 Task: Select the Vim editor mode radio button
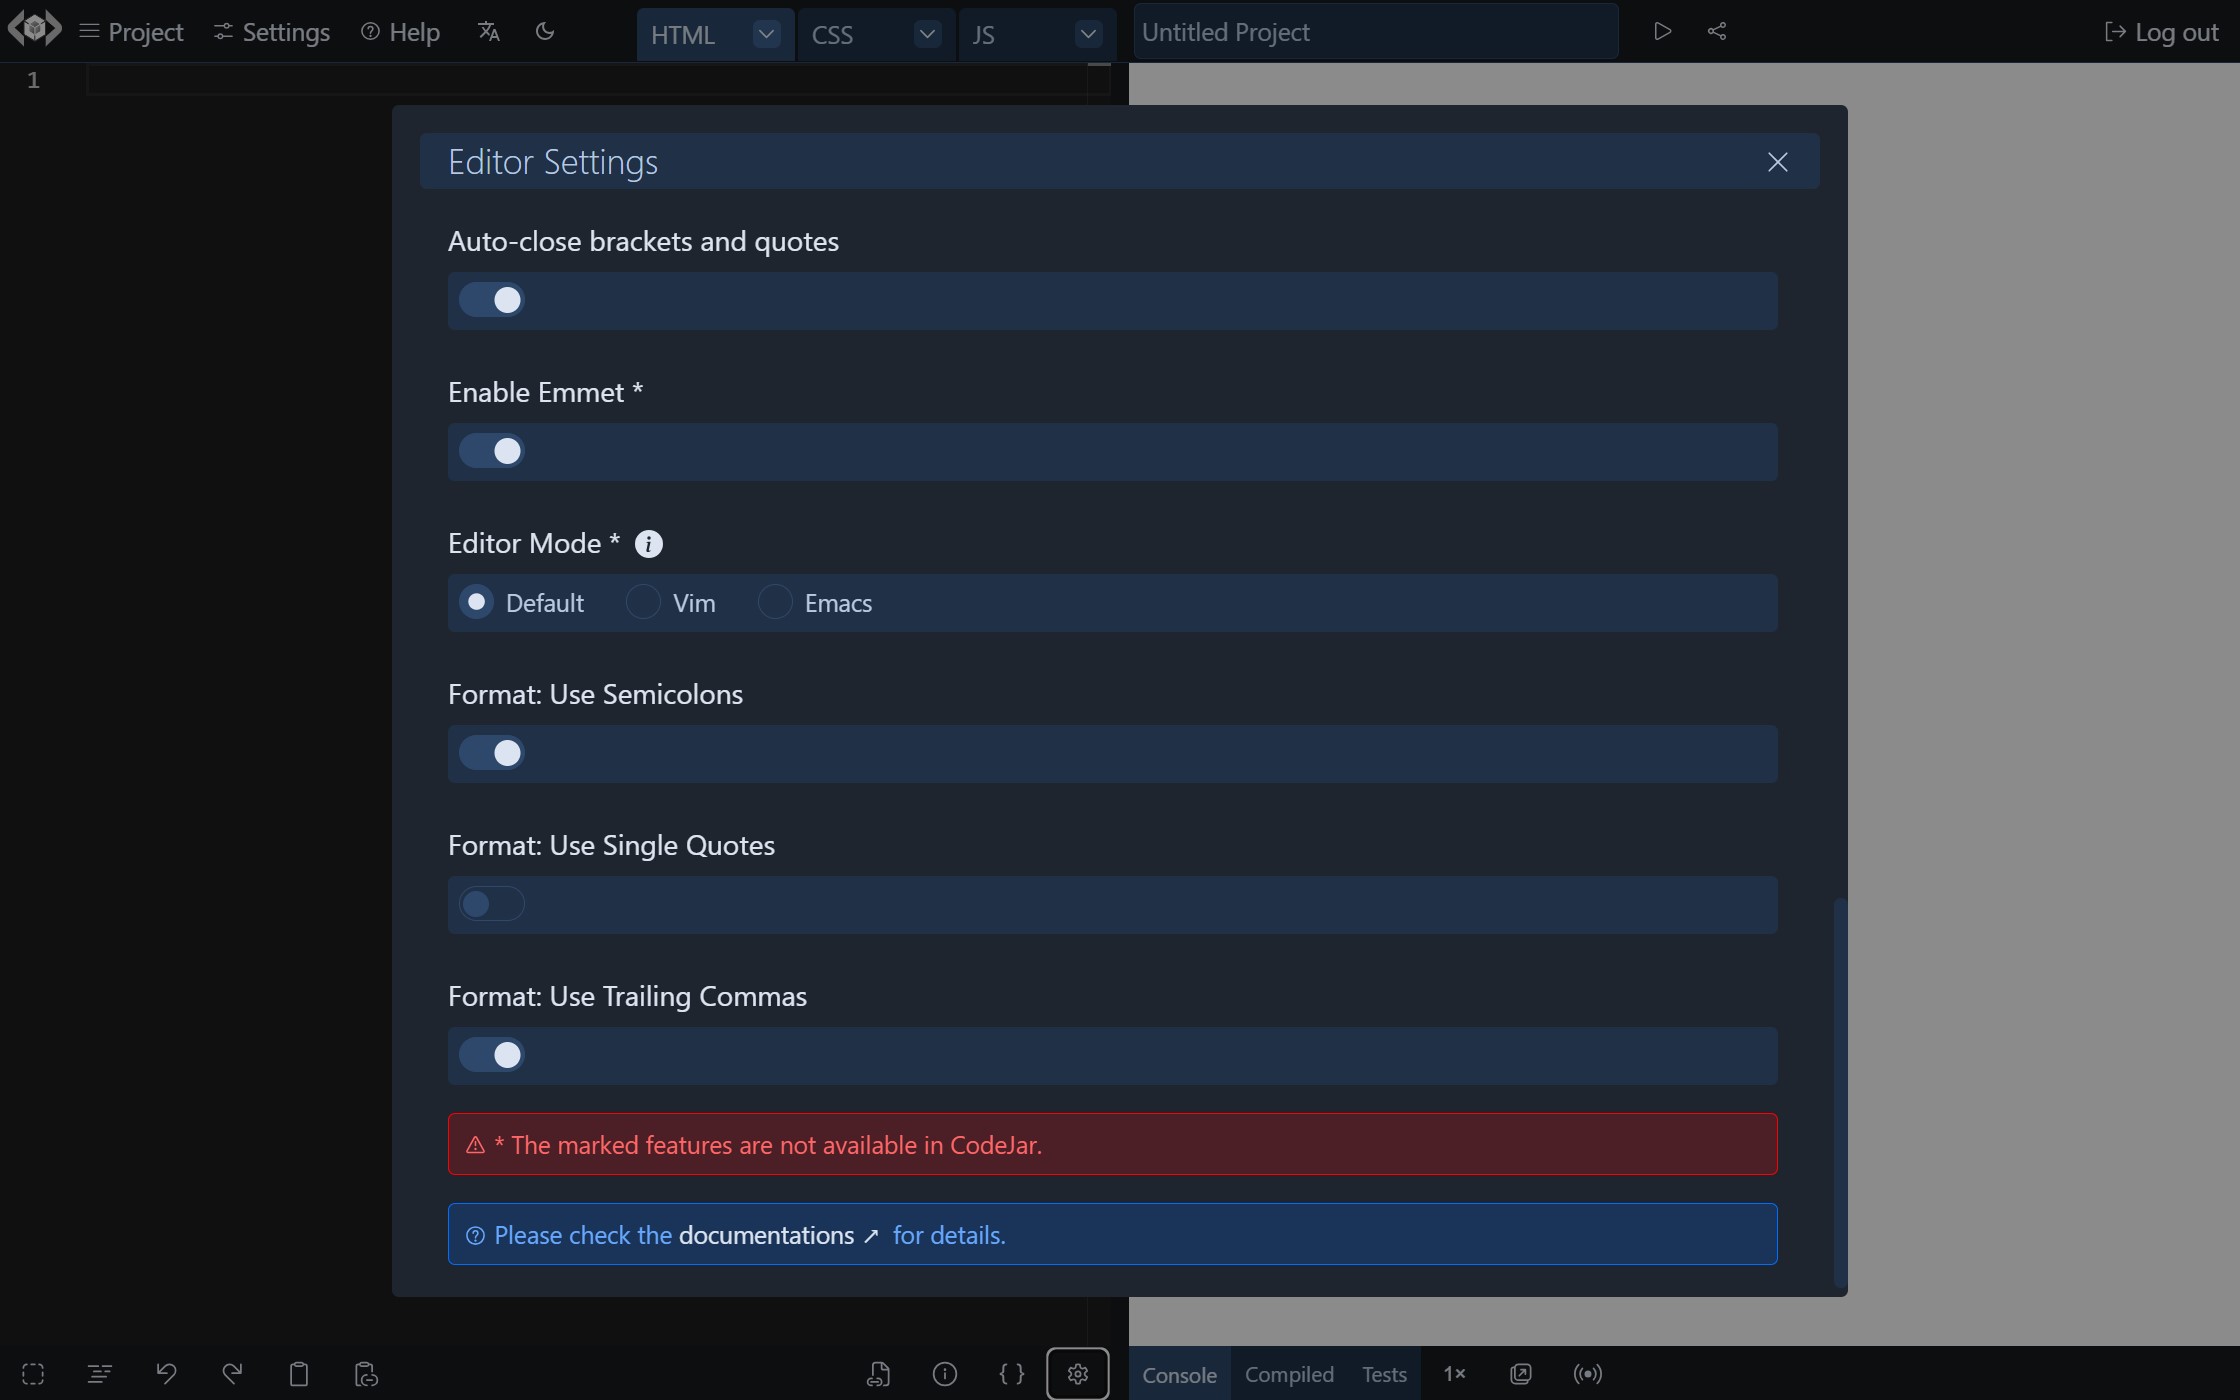coord(640,602)
